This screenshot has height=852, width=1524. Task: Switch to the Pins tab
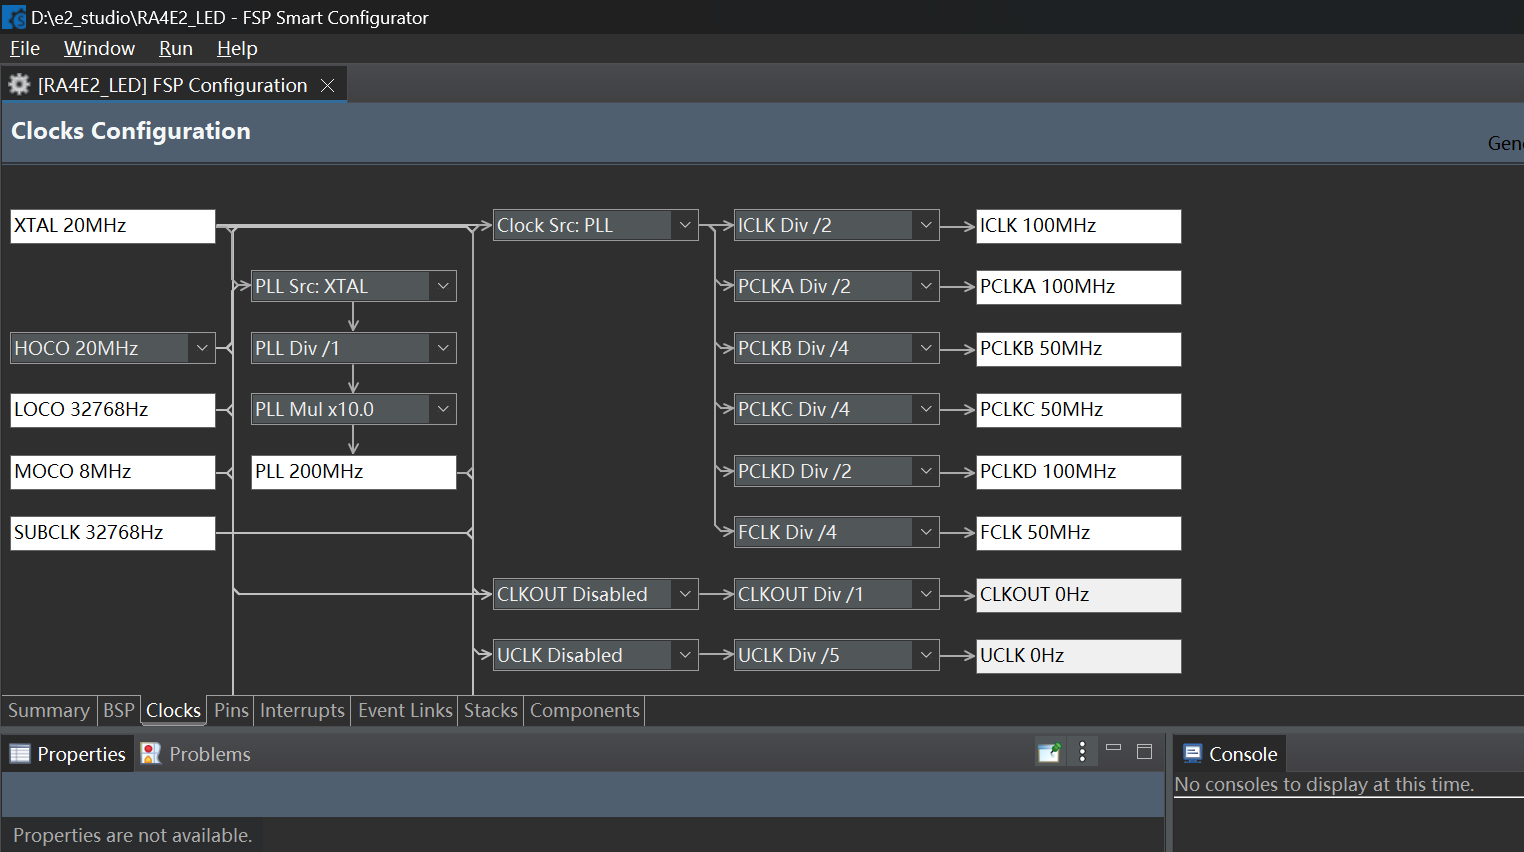231,711
